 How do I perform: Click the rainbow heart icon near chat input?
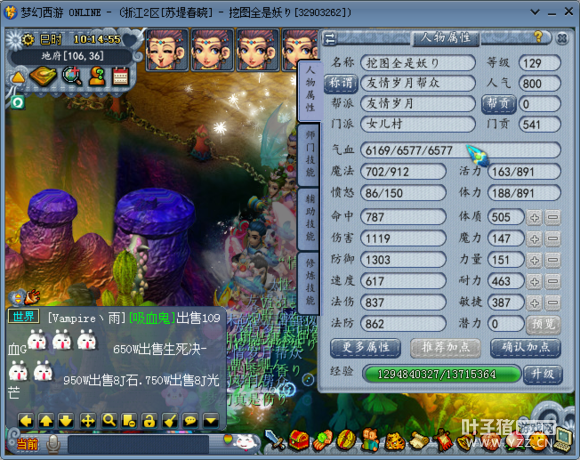coord(228,439)
